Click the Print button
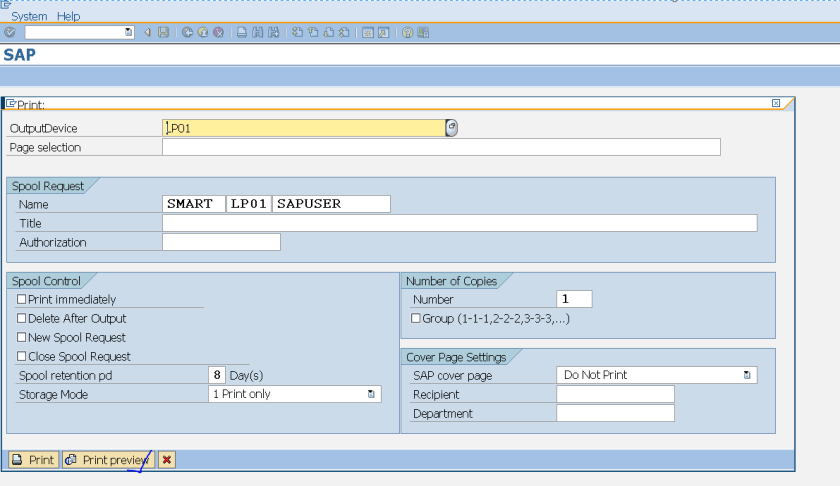 tap(33, 460)
